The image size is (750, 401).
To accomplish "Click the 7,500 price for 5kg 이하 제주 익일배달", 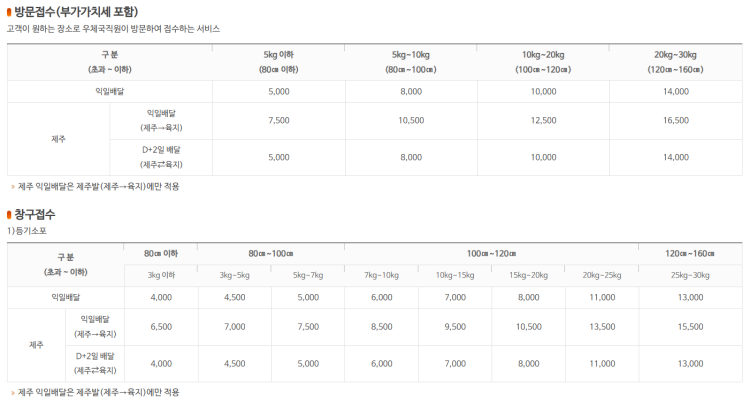I will pyautogui.click(x=278, y=121).
